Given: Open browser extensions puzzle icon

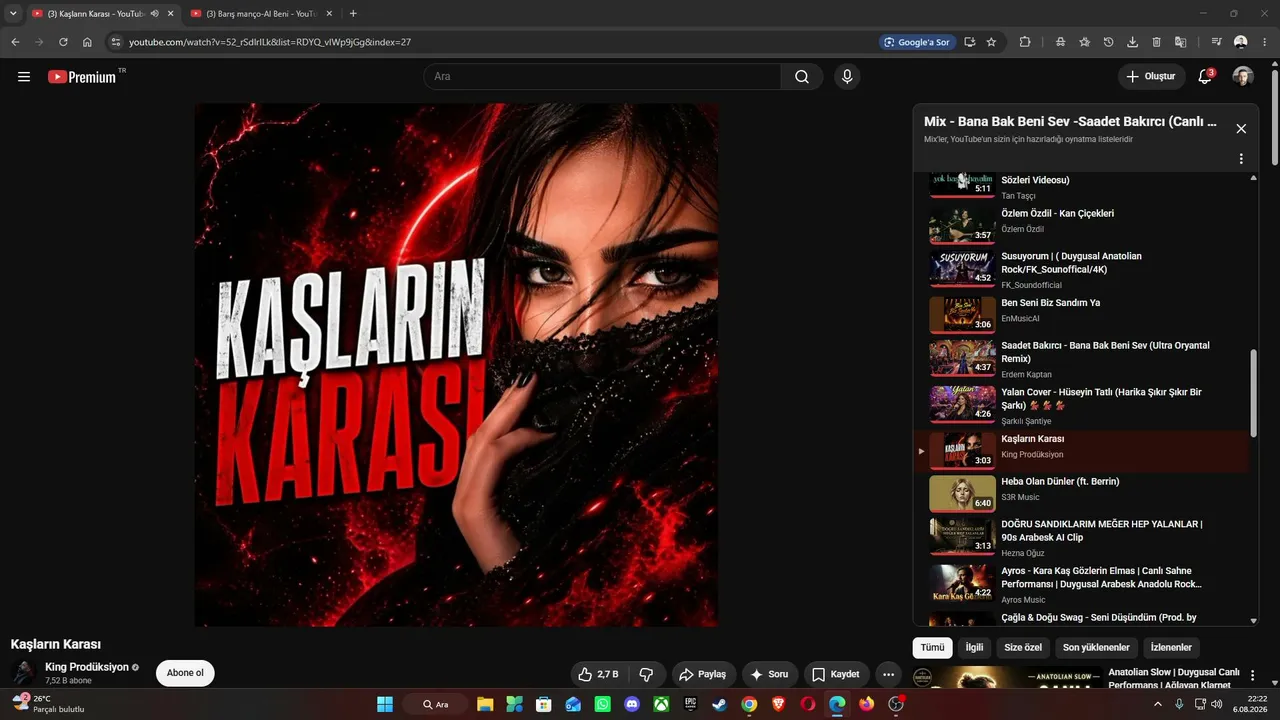Looking at the screenshot, I should [x=1025, y=42].
